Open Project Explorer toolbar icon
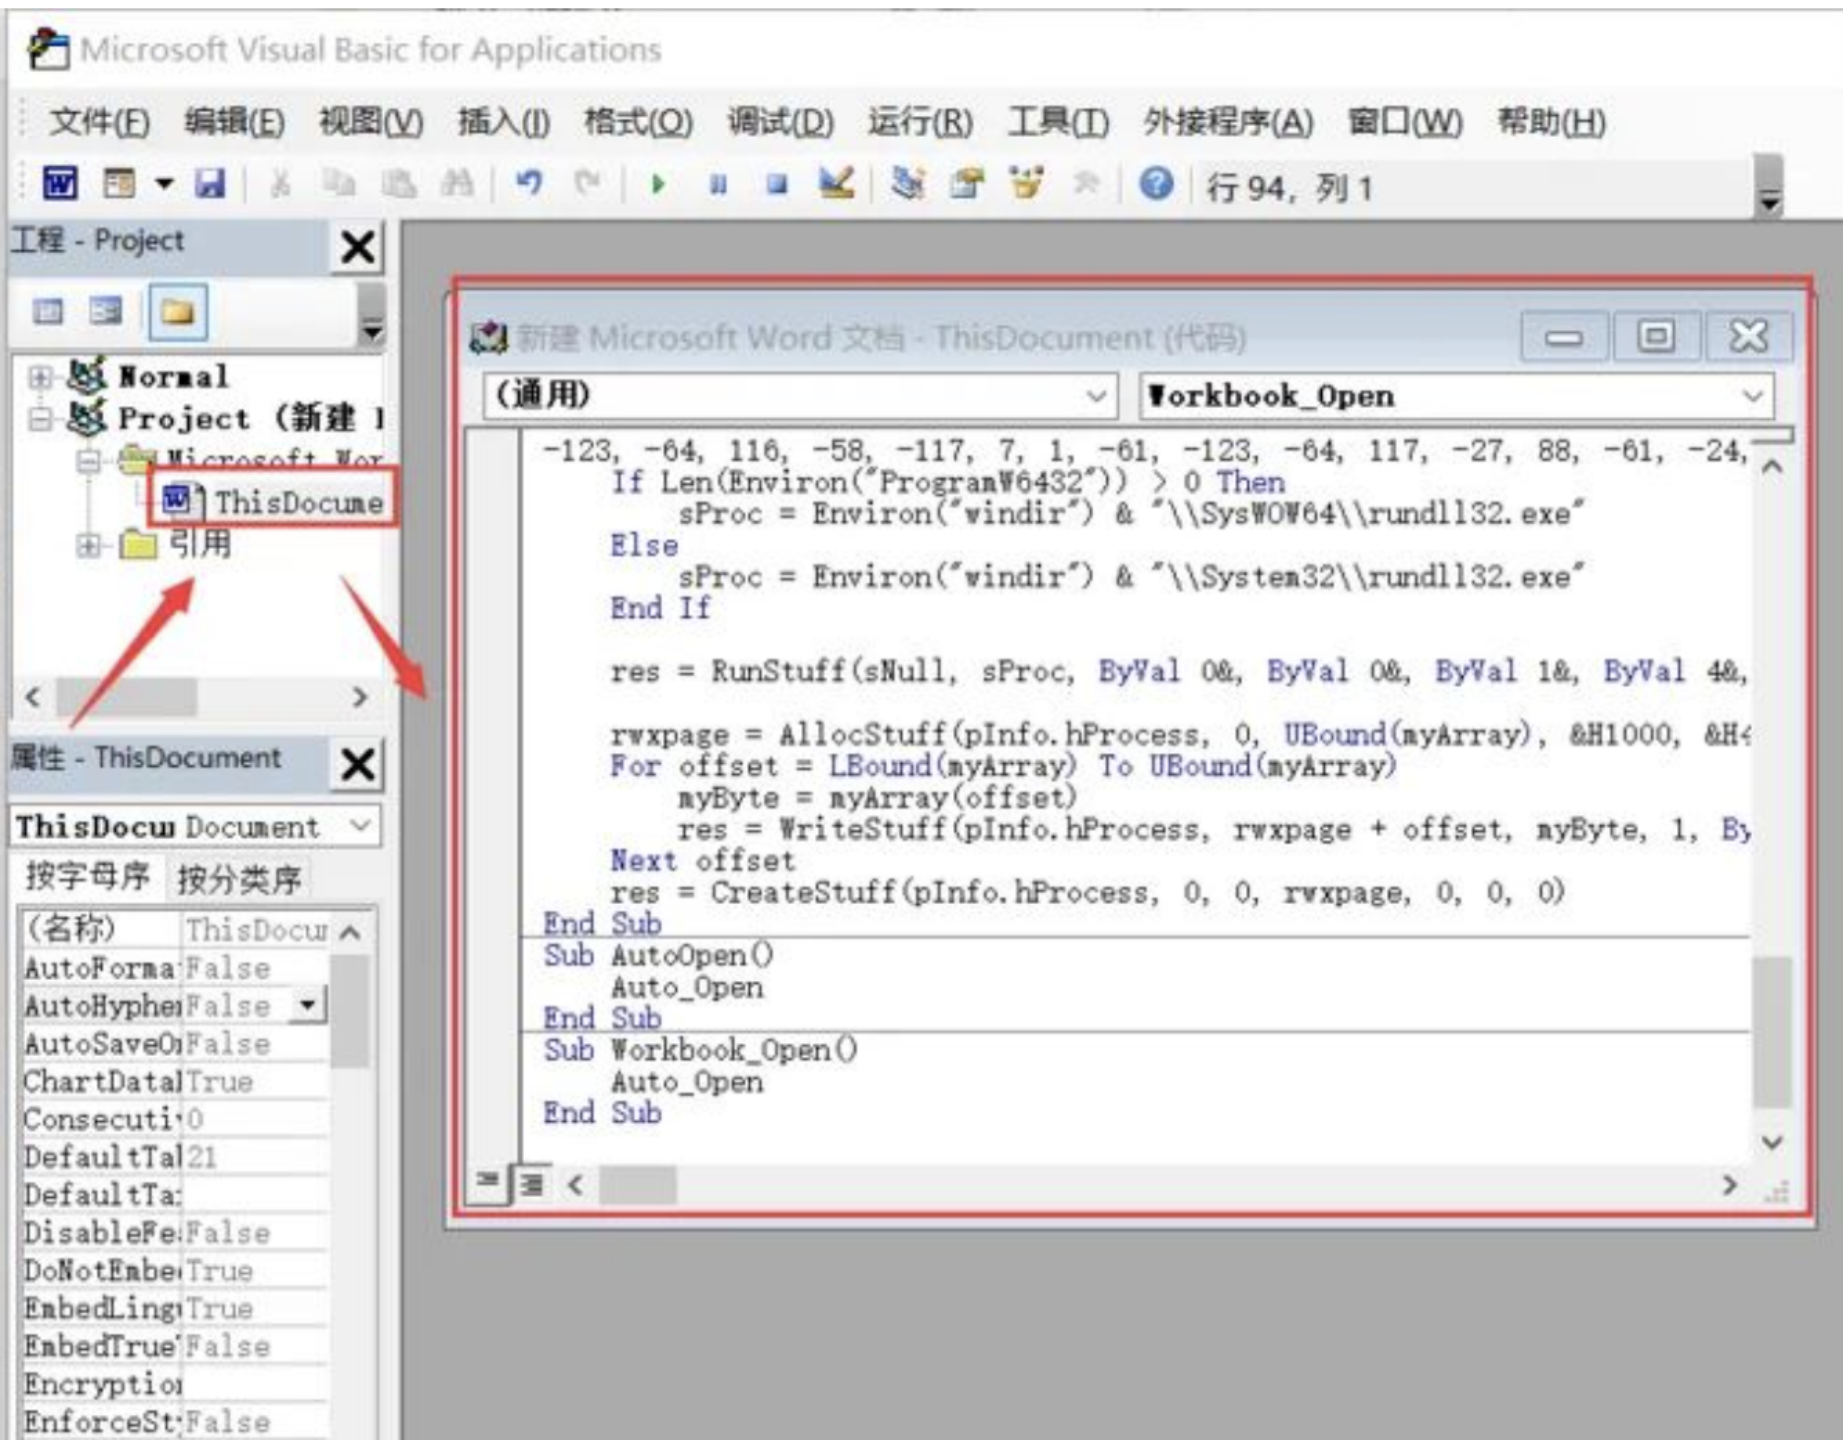Viewport: 1843px width, 1440px height. point(908,184)
